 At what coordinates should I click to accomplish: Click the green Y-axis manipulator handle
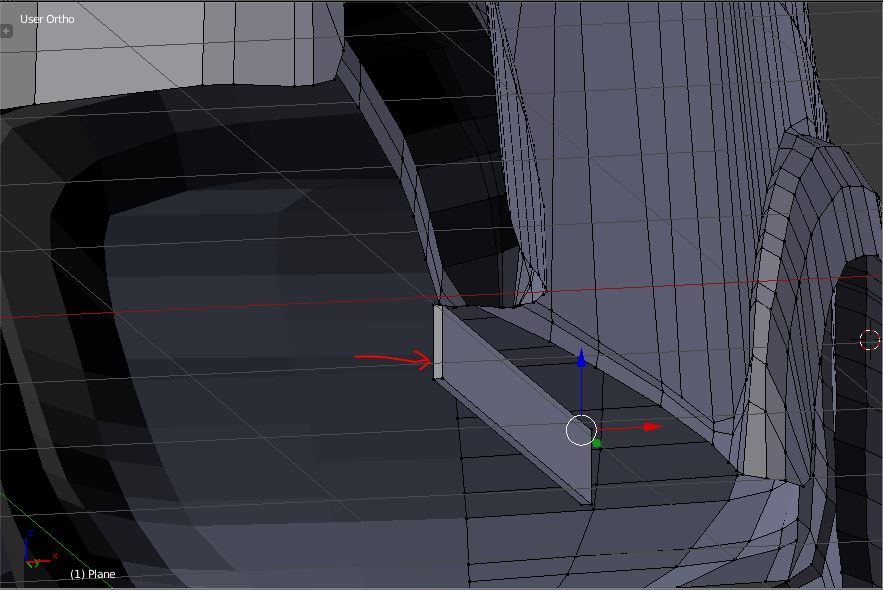596,444
